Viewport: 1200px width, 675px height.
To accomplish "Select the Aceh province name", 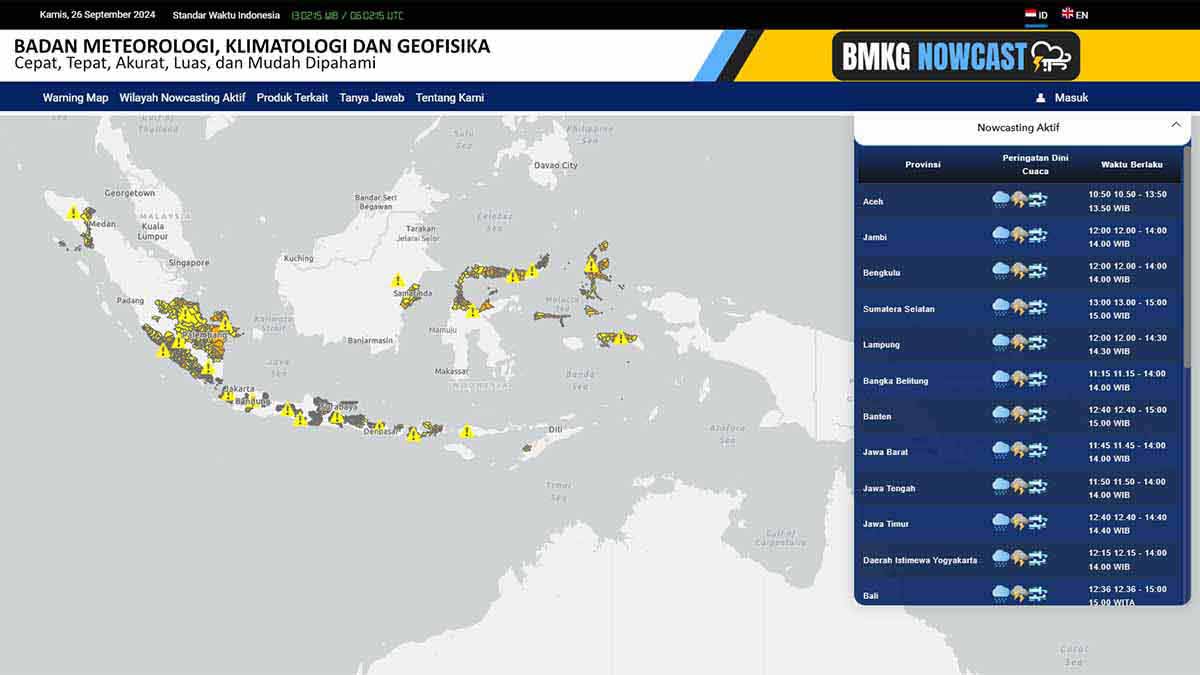I will pos(873,202).
